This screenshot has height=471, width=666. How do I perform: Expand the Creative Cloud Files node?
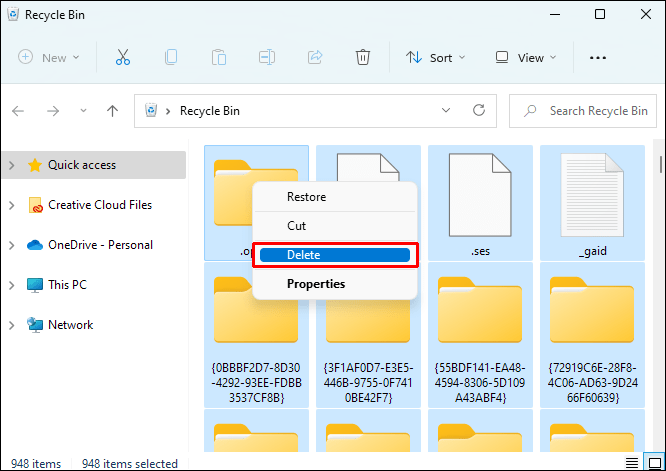12,205
